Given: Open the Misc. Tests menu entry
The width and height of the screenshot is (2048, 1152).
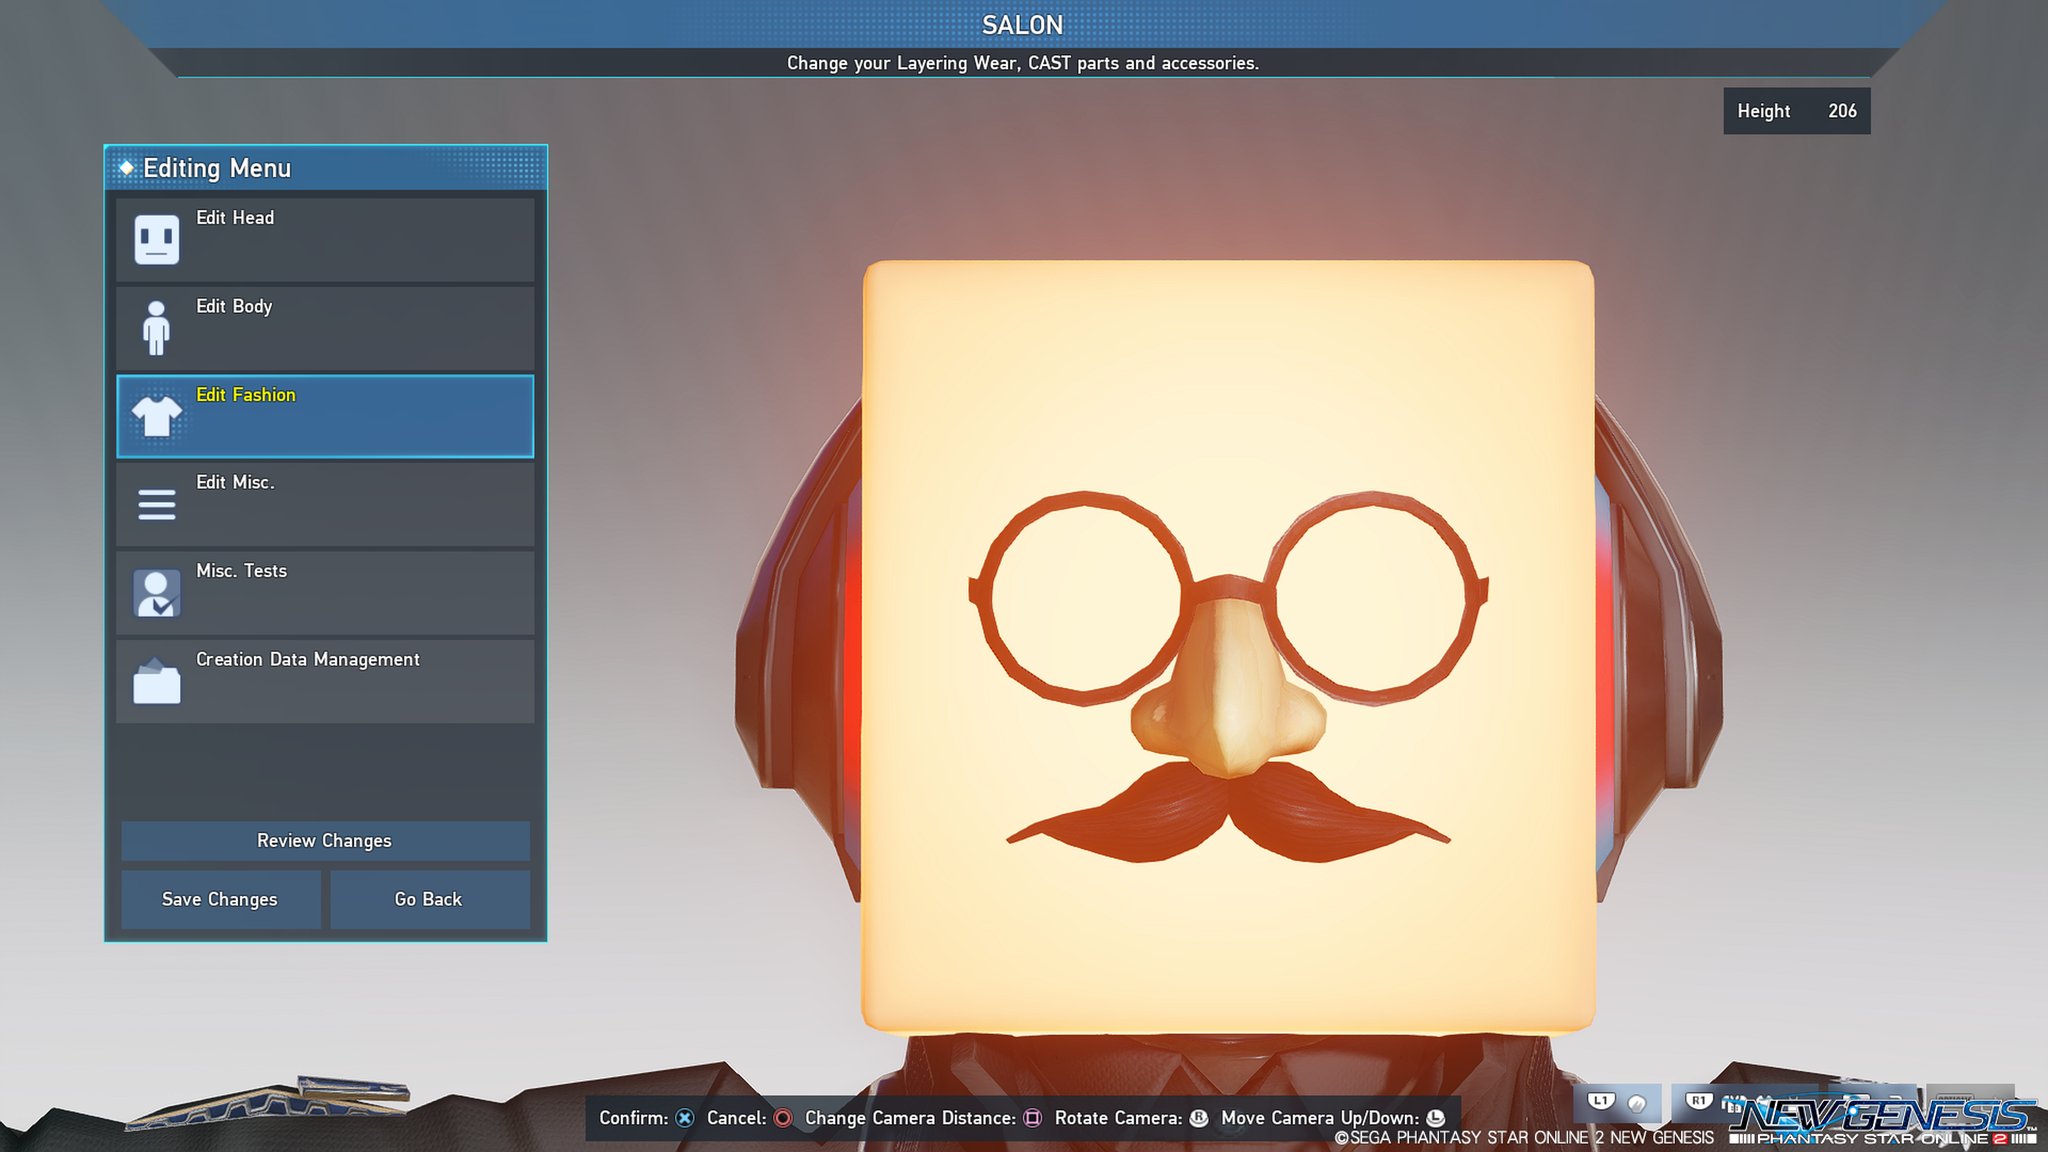Looking at the screenshot, I should pos(325,593).
